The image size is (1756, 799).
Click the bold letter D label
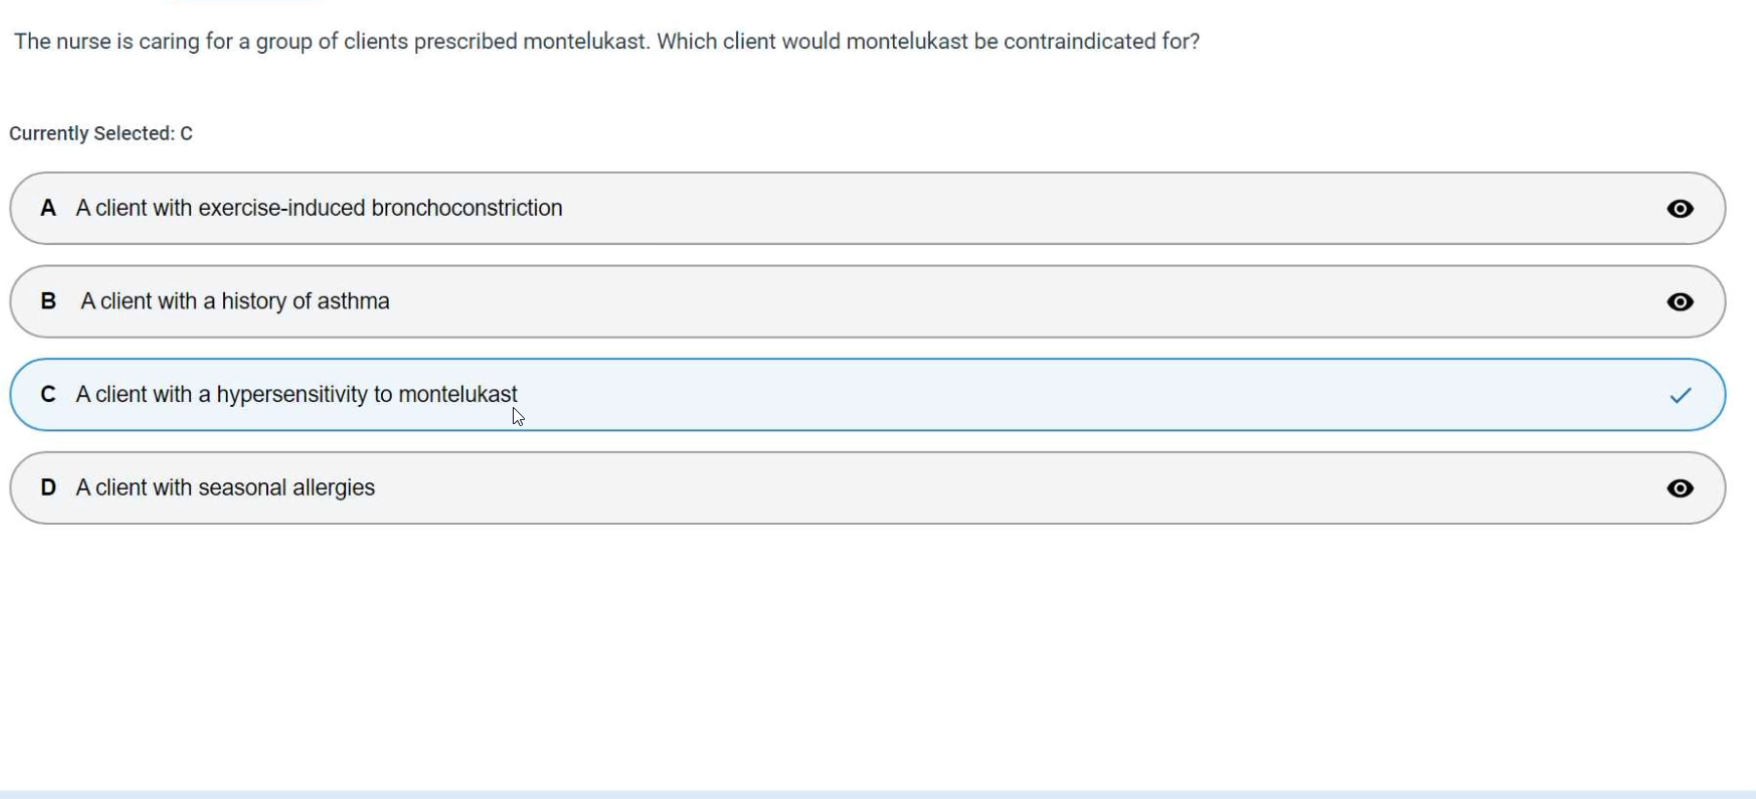pyautogui.click(x=48, y=487)
